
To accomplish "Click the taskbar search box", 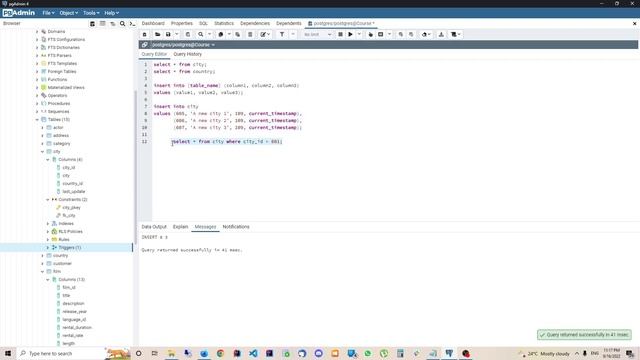I will [61, 353].
